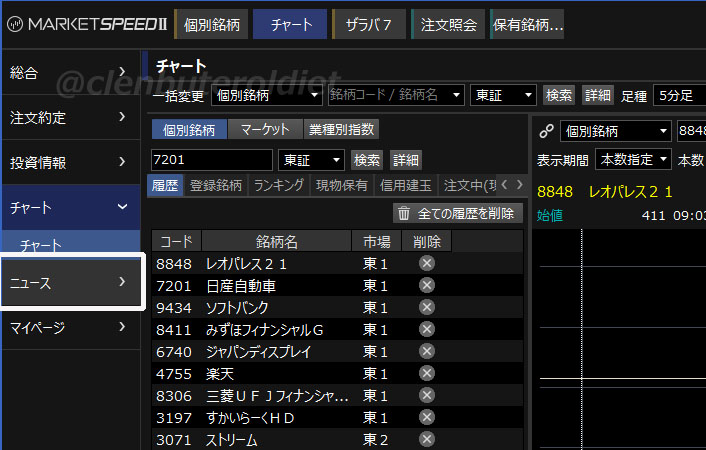Click the 7201 stock code input field
This screenshot has width=706, height=450.
coord(212,160)
